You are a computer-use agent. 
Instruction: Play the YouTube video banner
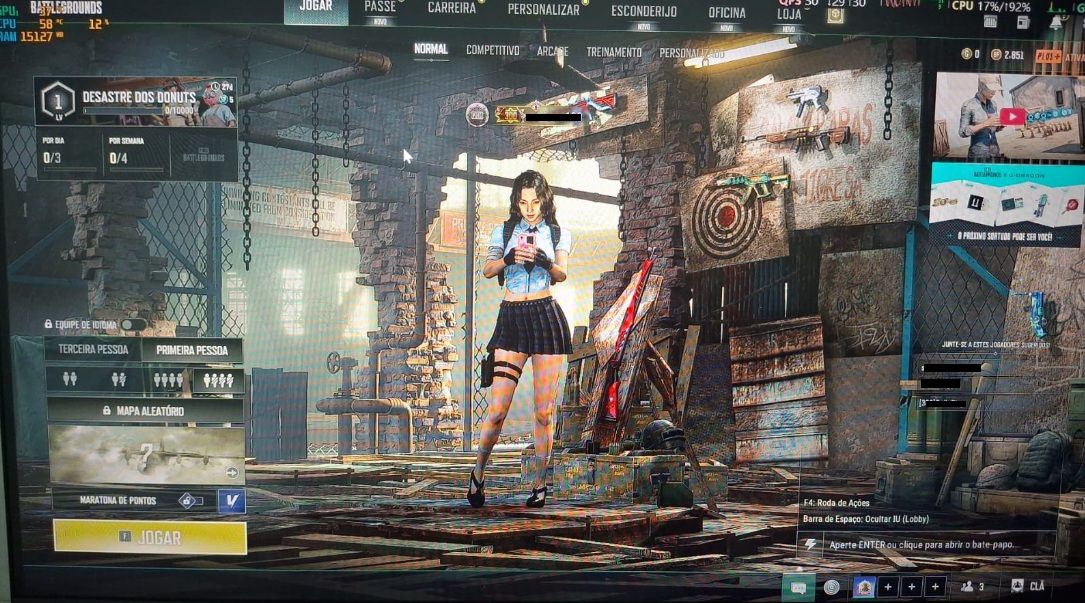pos(1010,116)
